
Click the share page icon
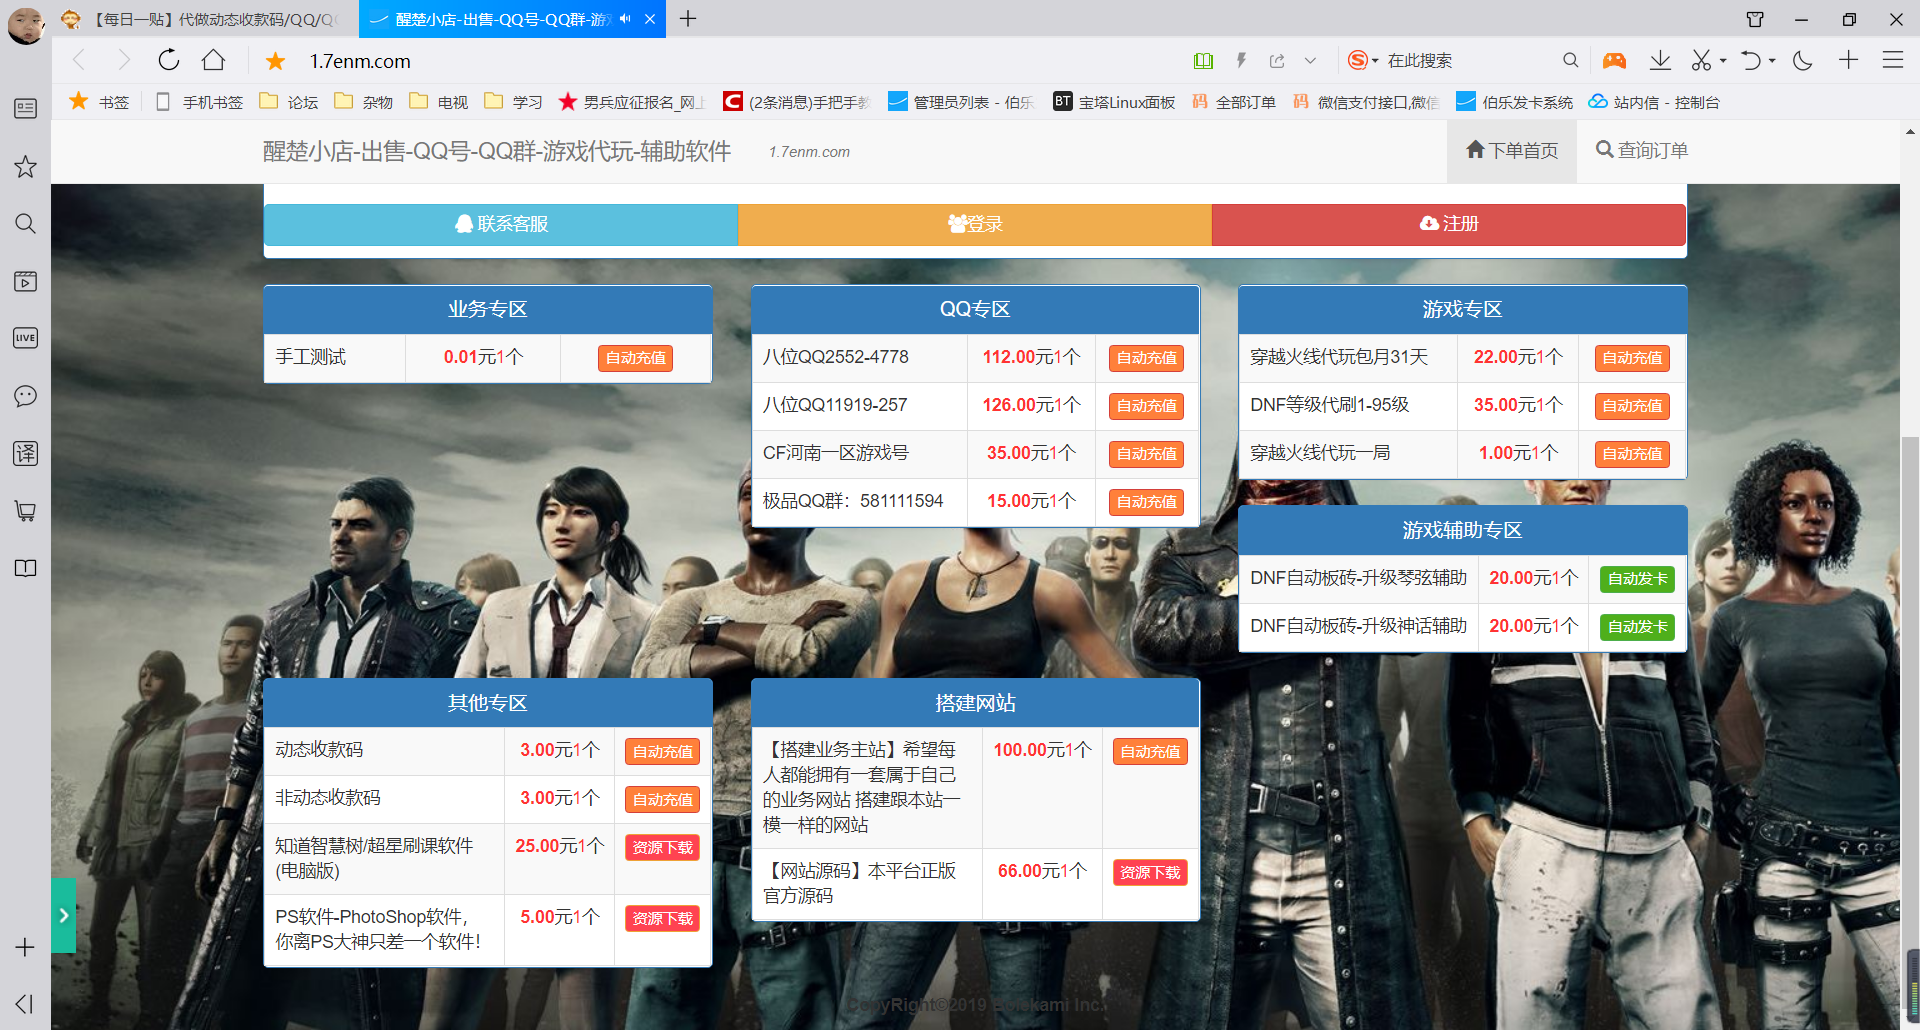[x=1277, y=61]
